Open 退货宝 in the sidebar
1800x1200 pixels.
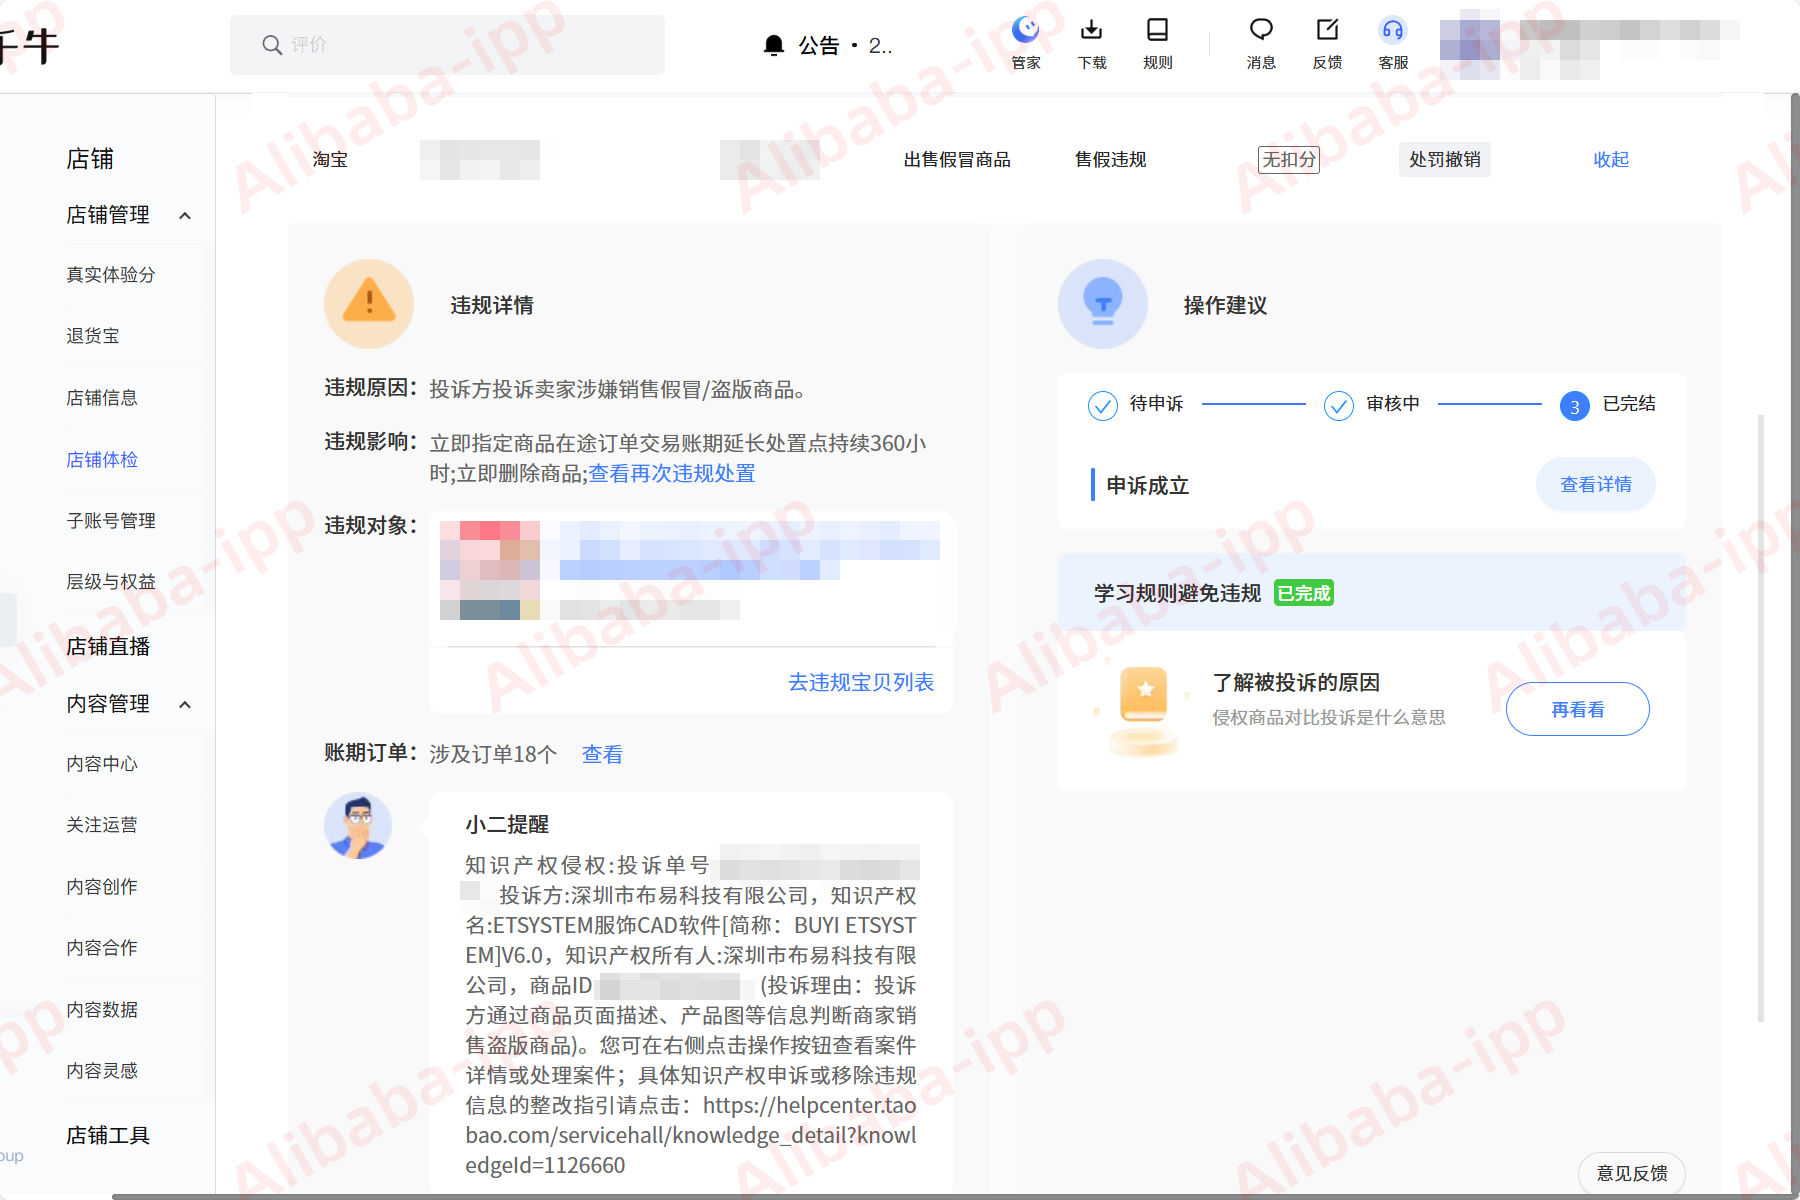[x=93, y=336]
